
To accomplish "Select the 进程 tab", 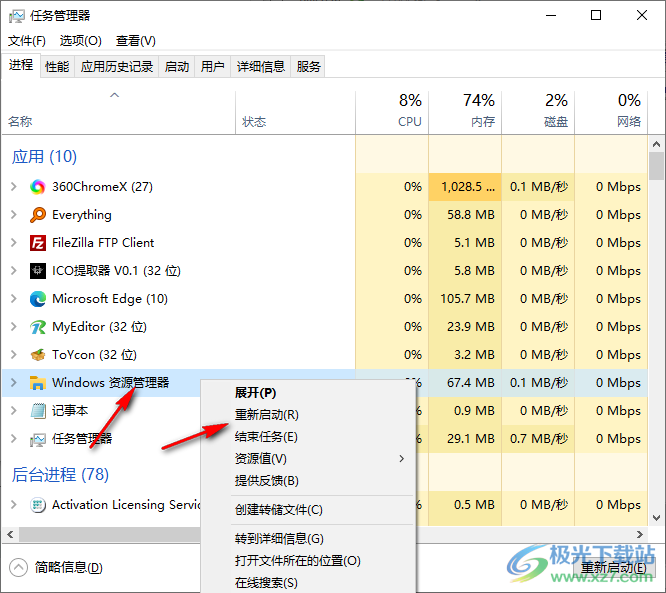I will pos(21,65).
